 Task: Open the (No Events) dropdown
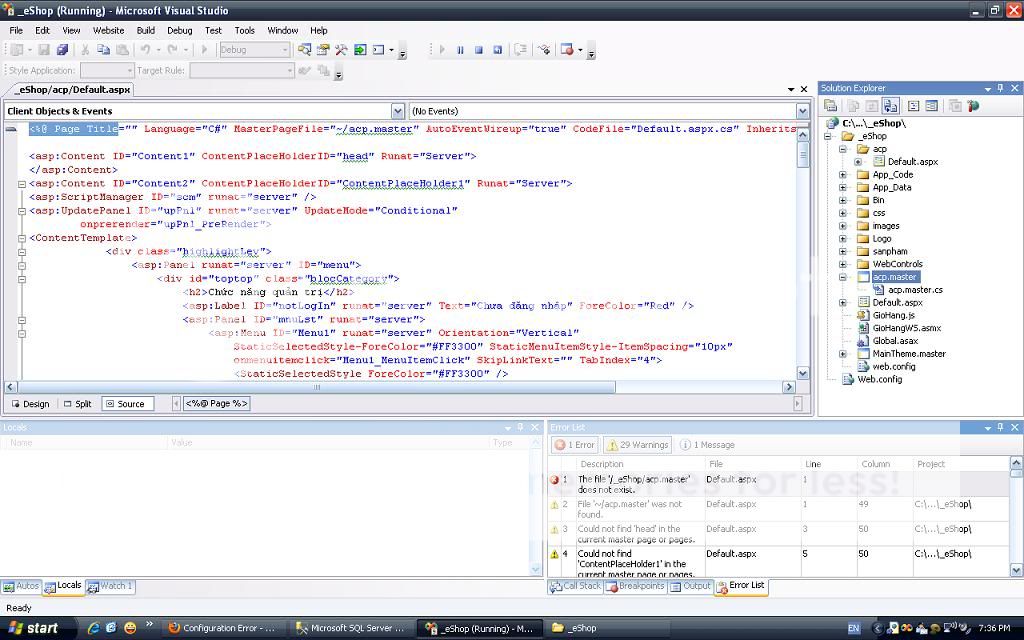coord(803,111)
